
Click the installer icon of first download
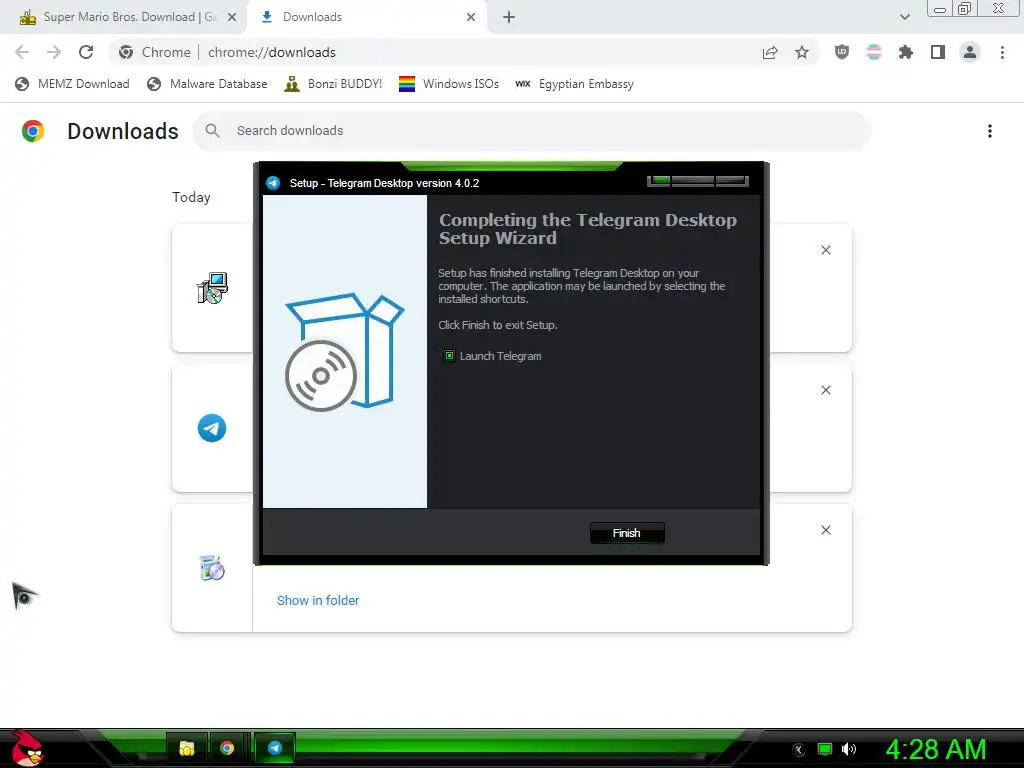point(212,288)
